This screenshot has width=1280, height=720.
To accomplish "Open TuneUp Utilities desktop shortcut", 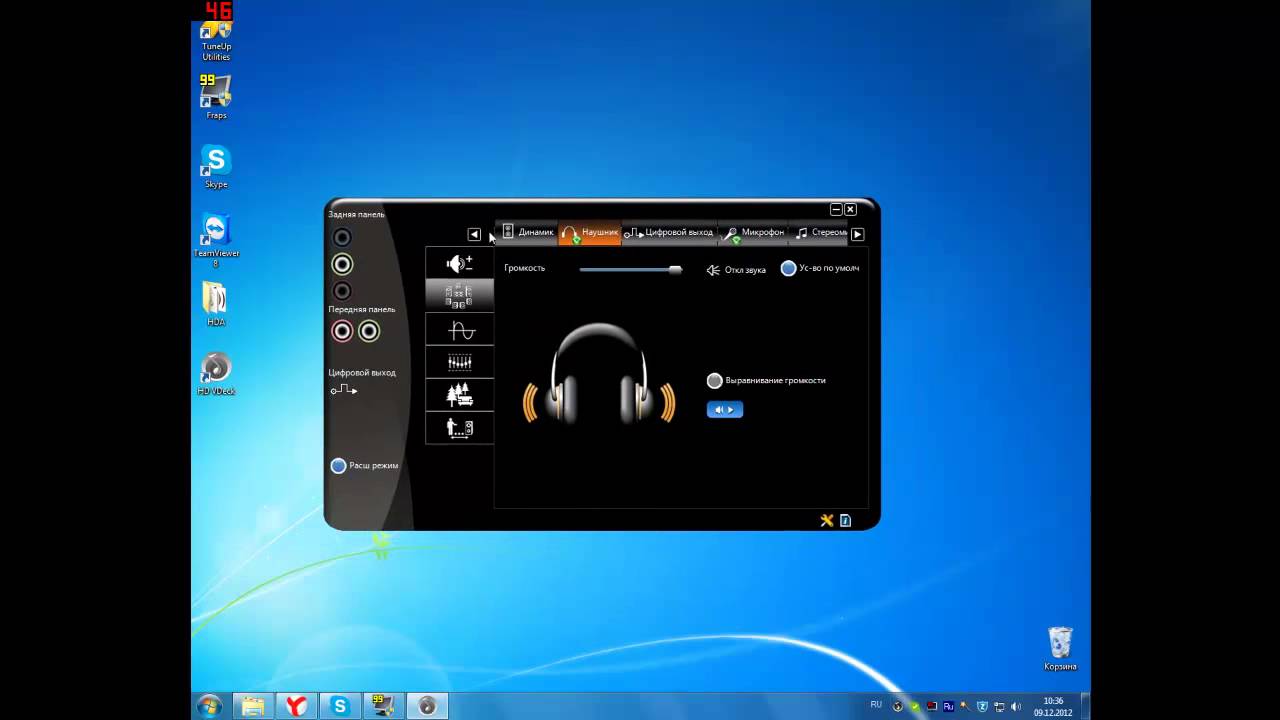I will click(216, 40).
